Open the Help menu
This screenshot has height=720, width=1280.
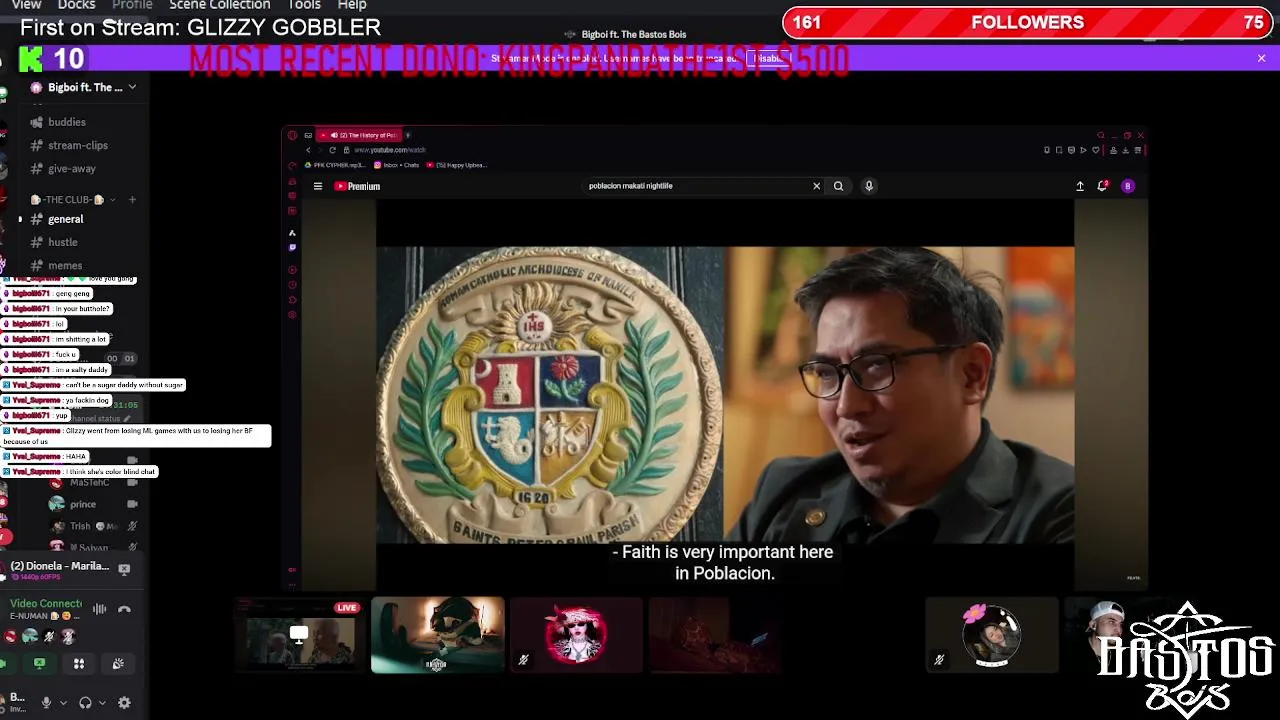352,5
